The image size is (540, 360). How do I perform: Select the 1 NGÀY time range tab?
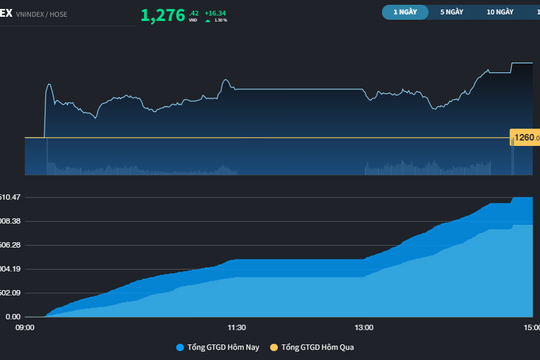click(x=405, y=12)
